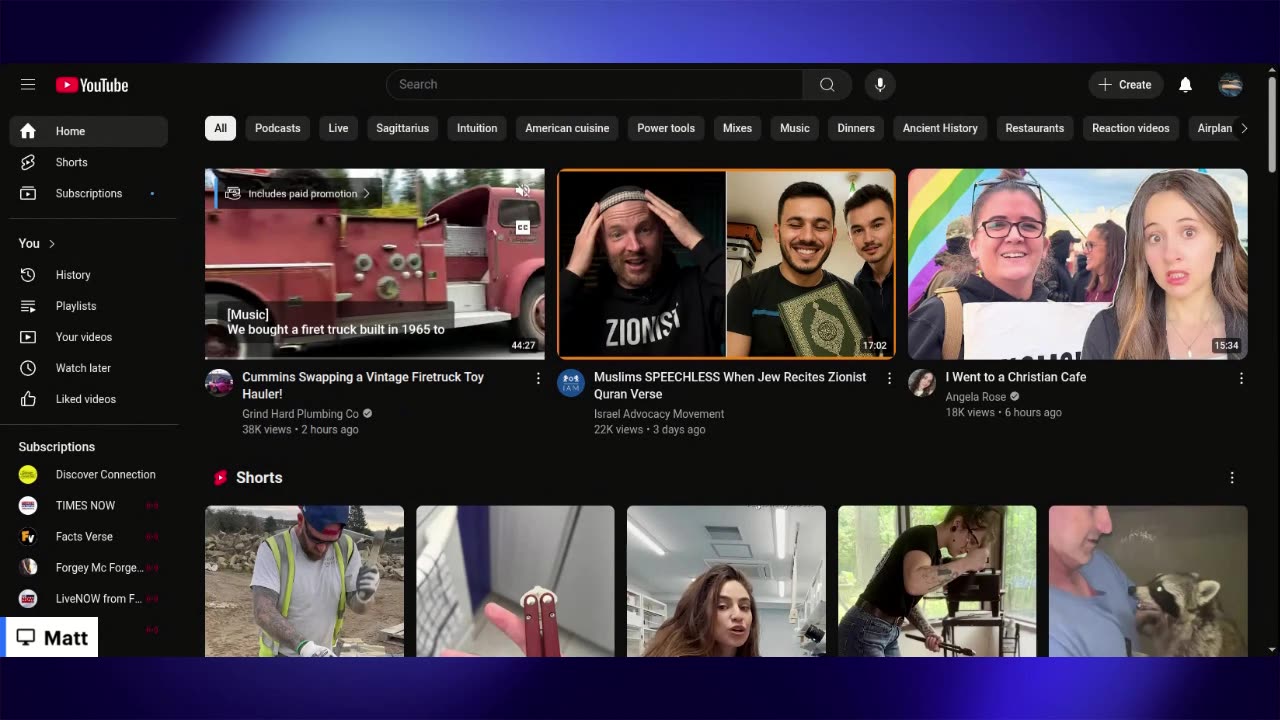Open Angela Rose channel avatar
This screenshot has height=720, width=1280.
click(922, 383)
